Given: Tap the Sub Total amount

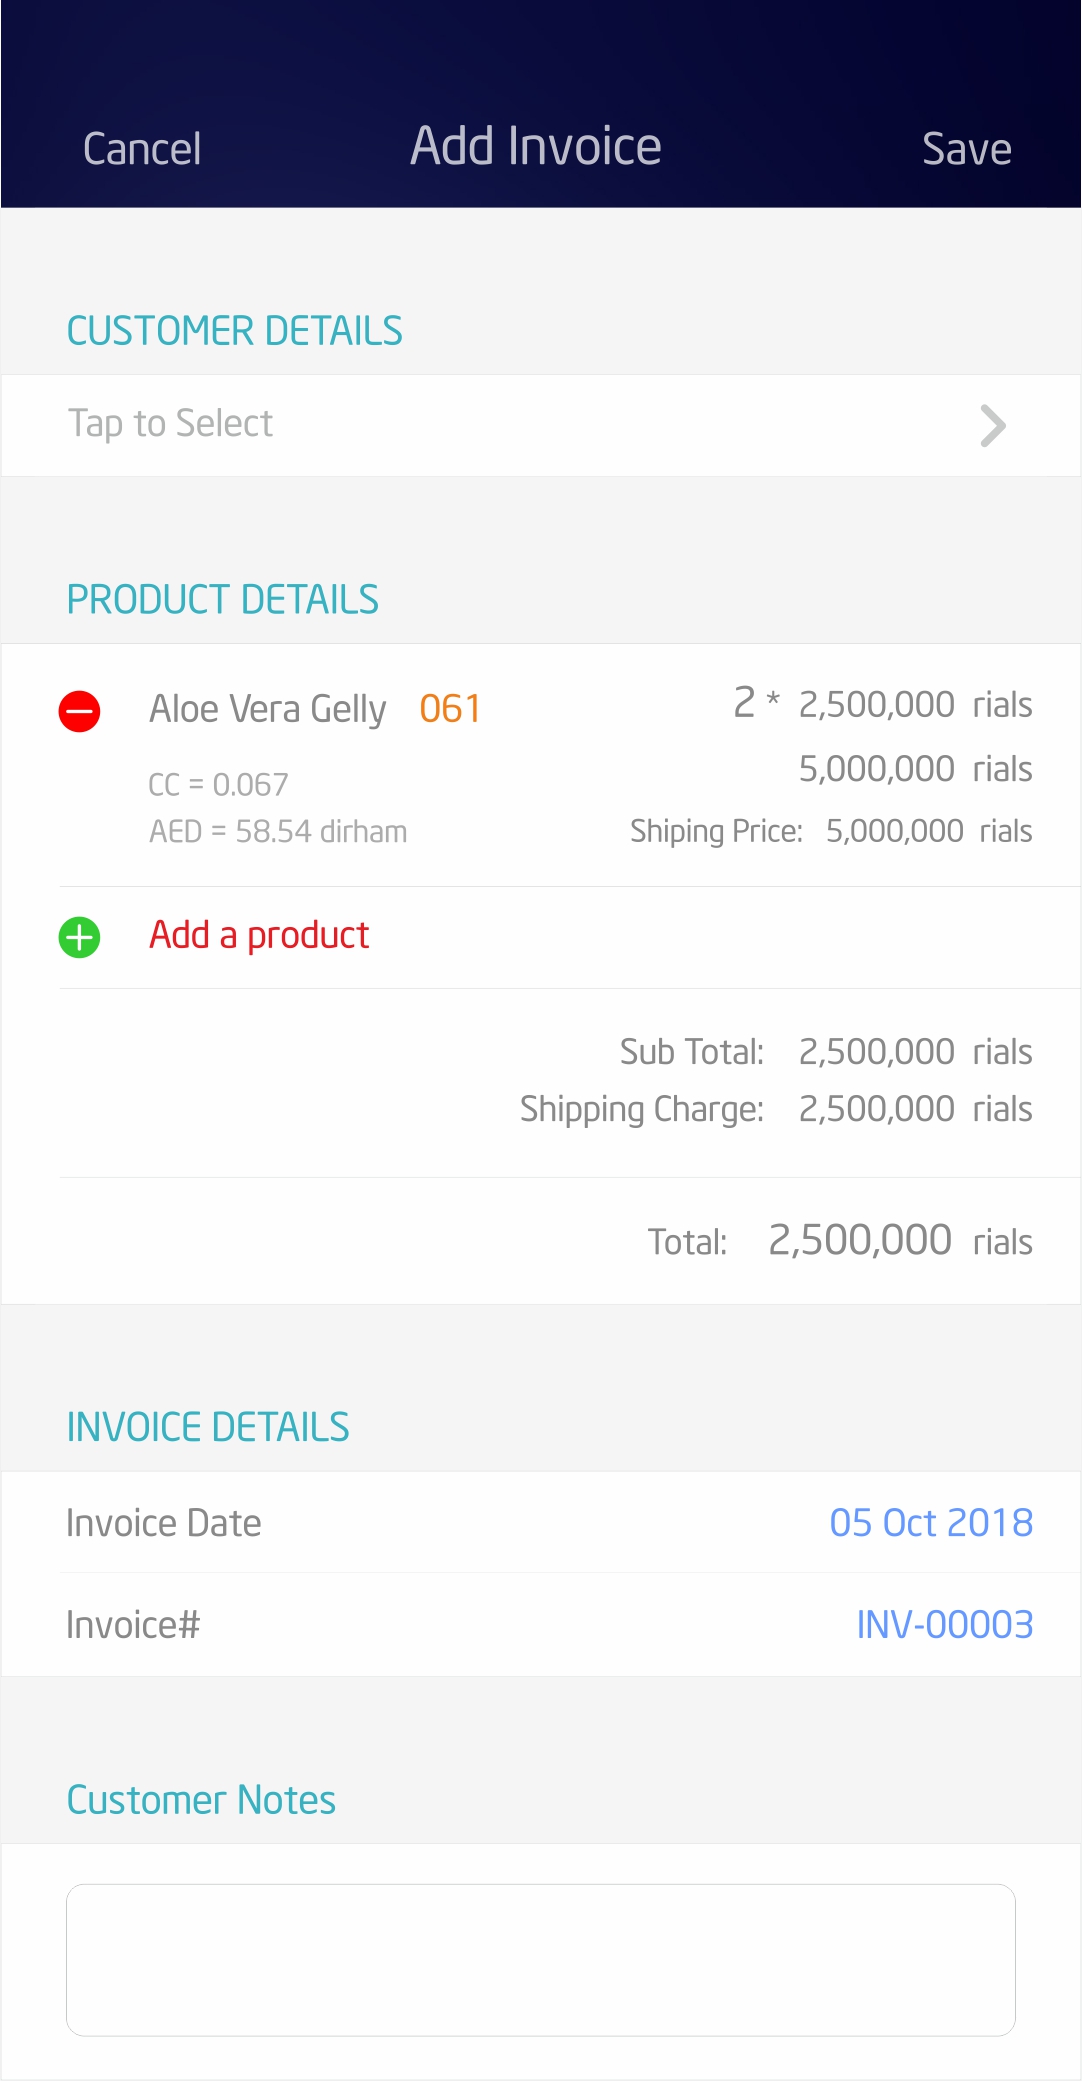Looking at the screenshot, I should (915, 1052).
